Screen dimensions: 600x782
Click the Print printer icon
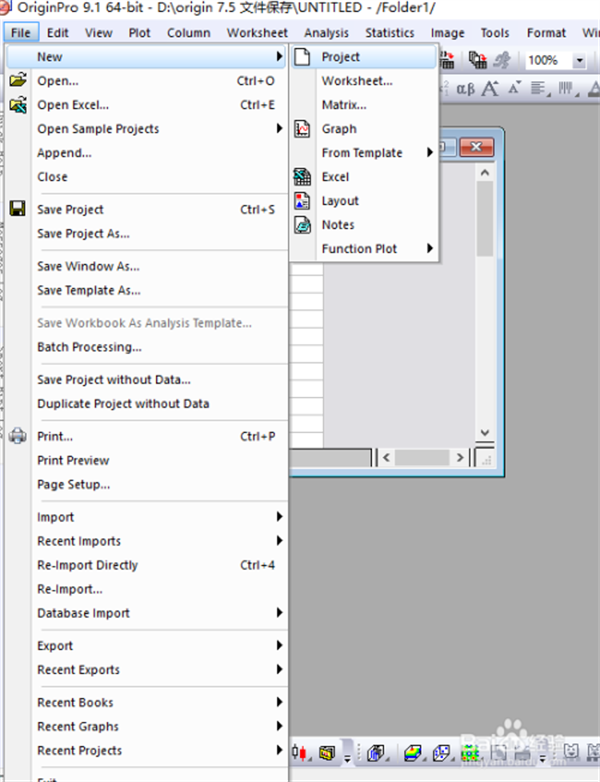[x=18, y=435]
